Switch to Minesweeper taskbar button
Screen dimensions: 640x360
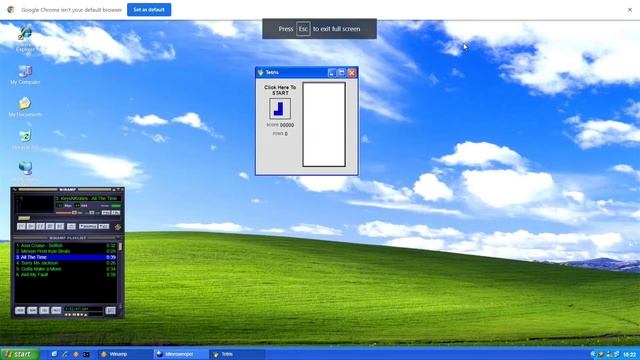(180, 354)
